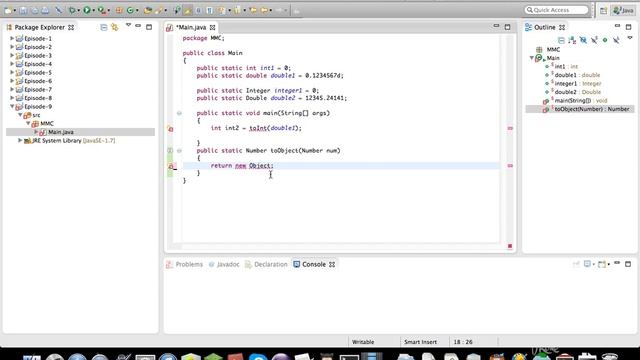Click the Run Last Tool toolbar icon
This screenshot has height=360, width=640.
coord(101,10)
